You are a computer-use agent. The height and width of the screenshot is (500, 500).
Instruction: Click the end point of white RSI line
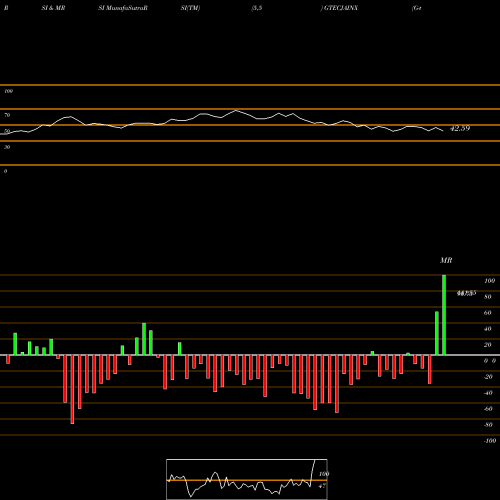pyautogui.click(x=443, y=130)
